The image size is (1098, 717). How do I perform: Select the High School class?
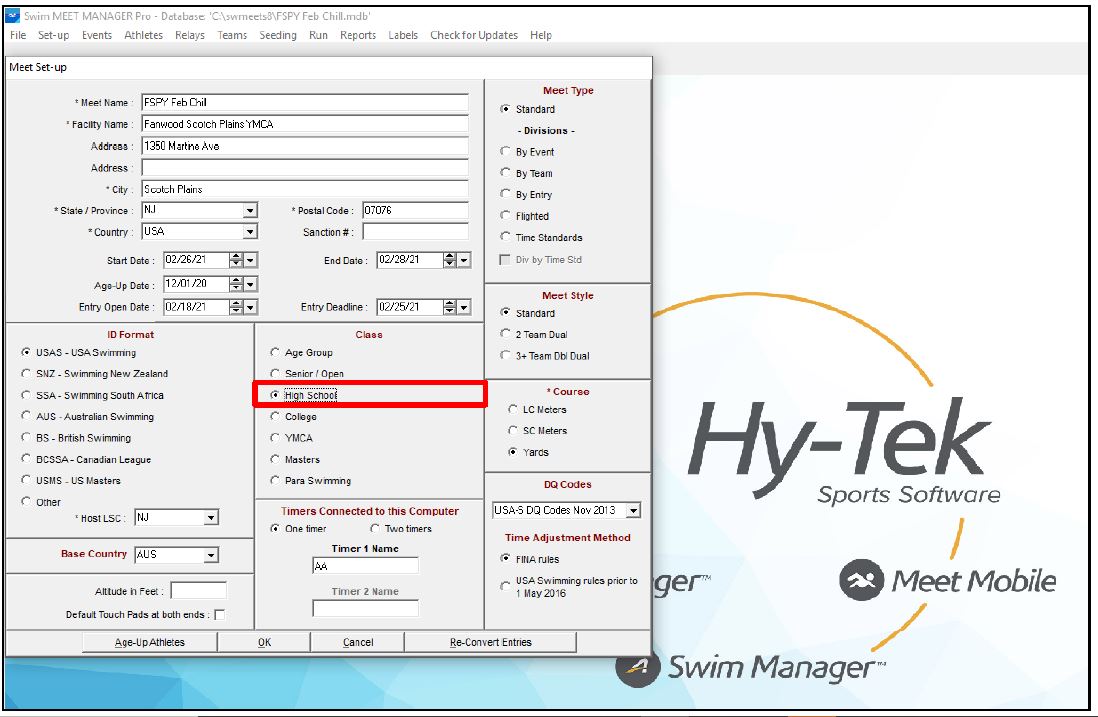click(x=275, y=395)
